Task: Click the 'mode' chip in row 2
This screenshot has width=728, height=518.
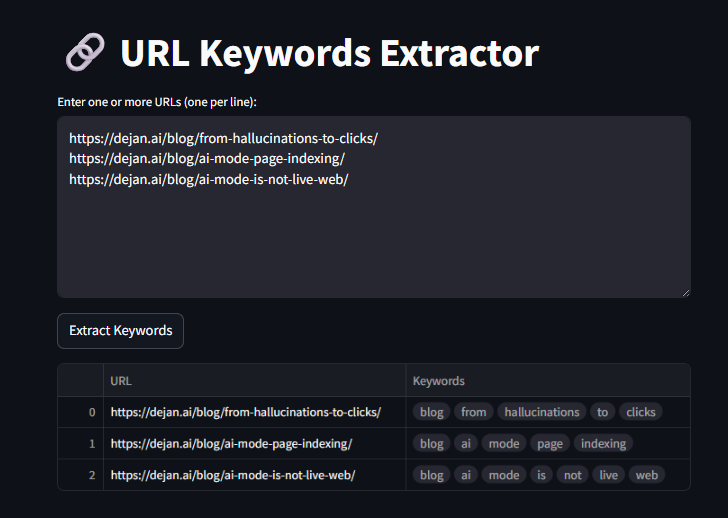Action: click(504, 475)
